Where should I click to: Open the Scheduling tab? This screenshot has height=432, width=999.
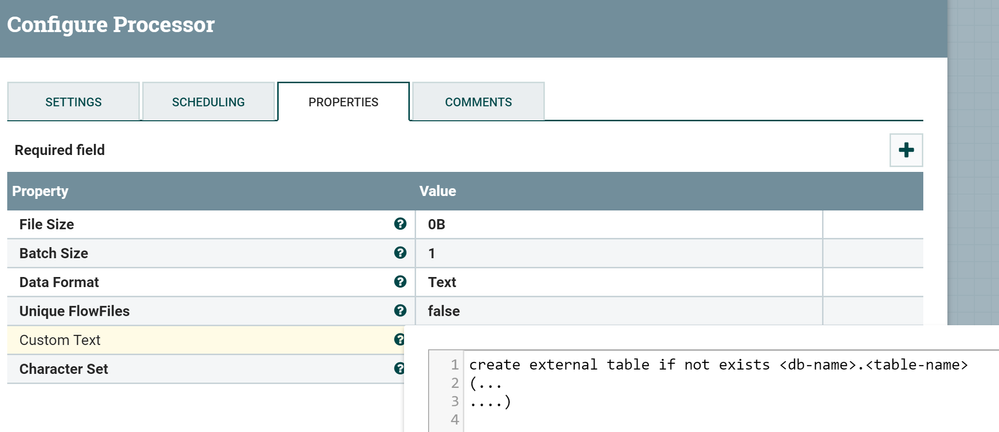(x=208, y=102)
